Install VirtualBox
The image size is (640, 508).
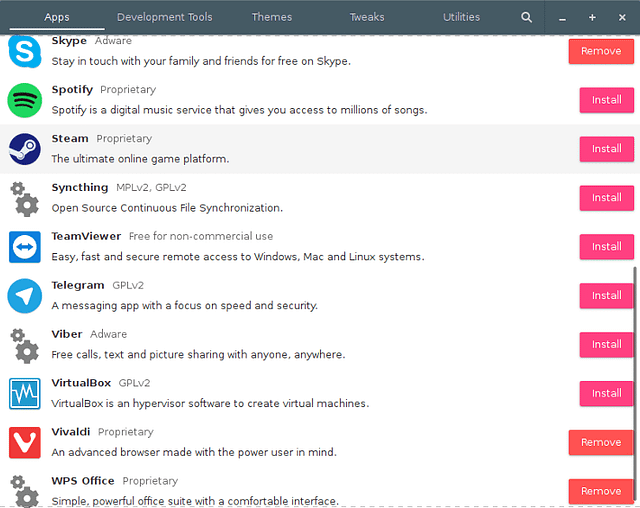click(606, 393)
